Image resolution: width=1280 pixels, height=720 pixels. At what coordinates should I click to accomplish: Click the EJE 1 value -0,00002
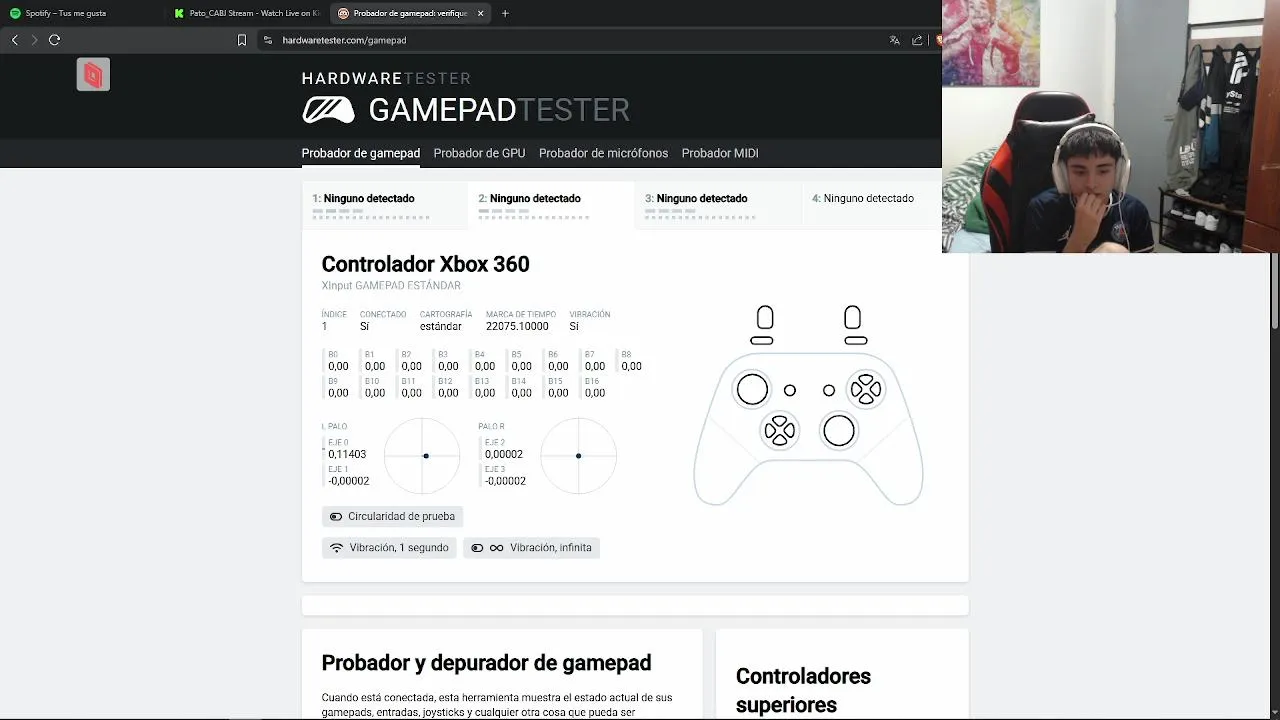coord(349,481)
